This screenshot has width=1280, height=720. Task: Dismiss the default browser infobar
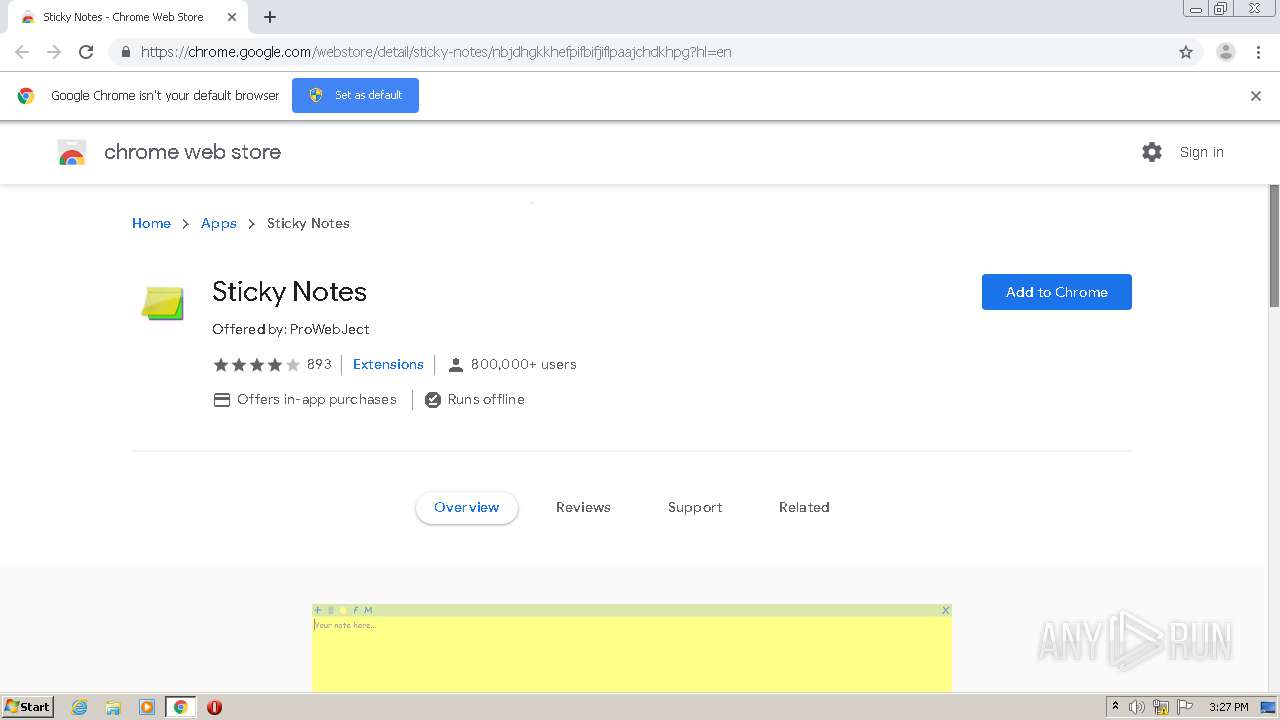[x=1256, y=96]
